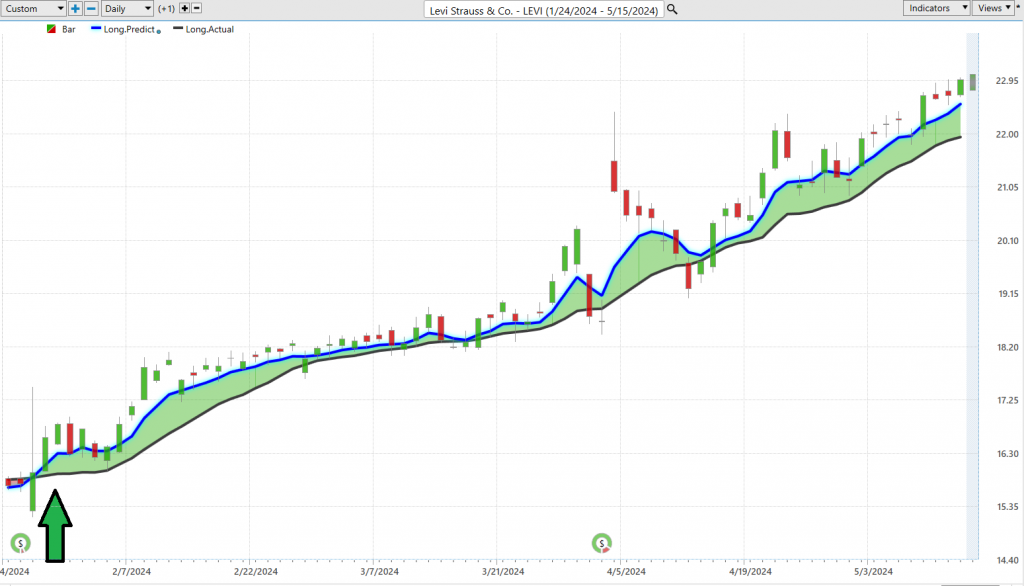
Task: Click the (+1) forecast offset label
Action: [x=166, y=8]
